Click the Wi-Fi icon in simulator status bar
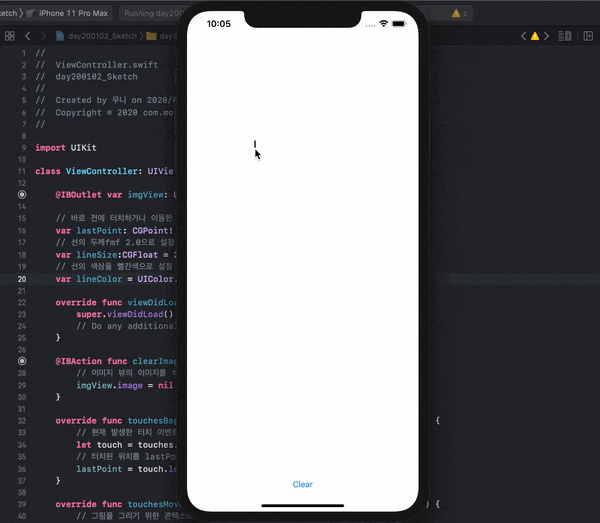 tap(383, 24)
